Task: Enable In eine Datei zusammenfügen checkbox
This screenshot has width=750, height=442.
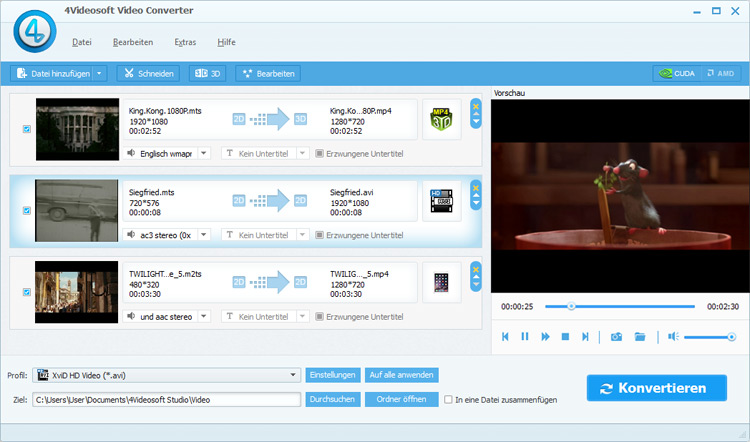Action: (448, 399)
